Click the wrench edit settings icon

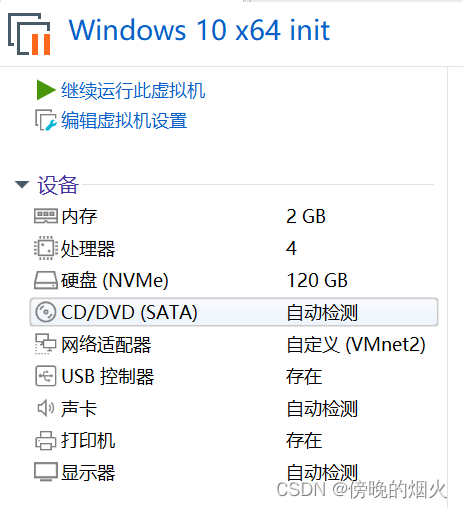point(46,120)
